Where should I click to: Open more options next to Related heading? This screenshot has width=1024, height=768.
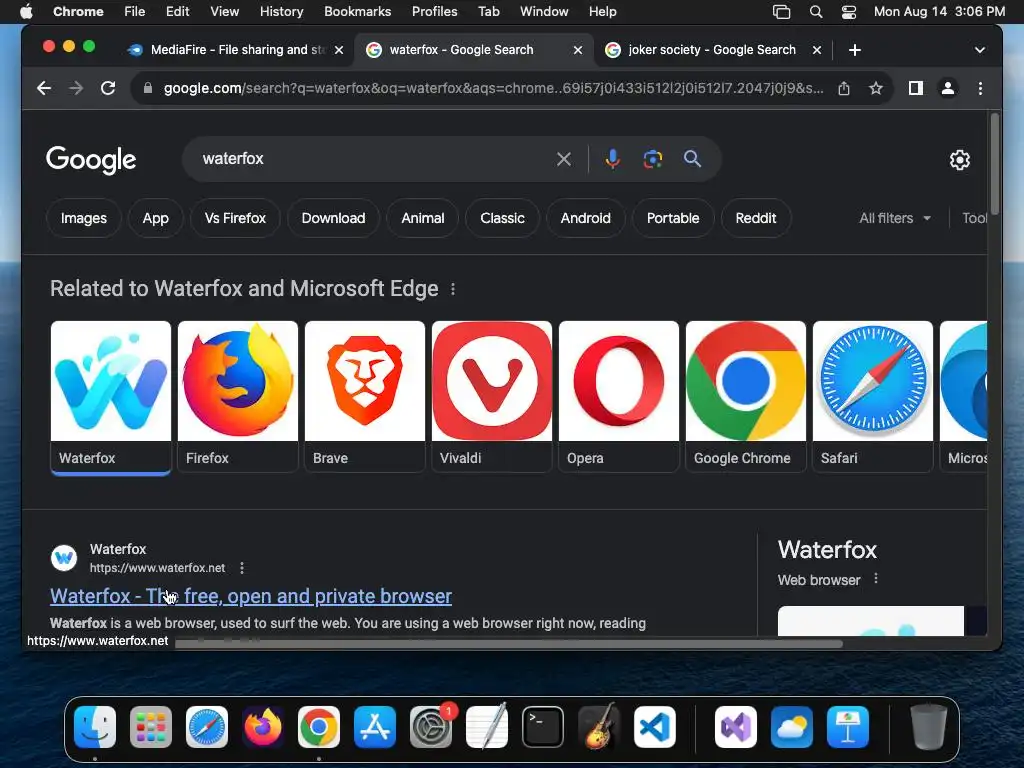pos(453,289)
